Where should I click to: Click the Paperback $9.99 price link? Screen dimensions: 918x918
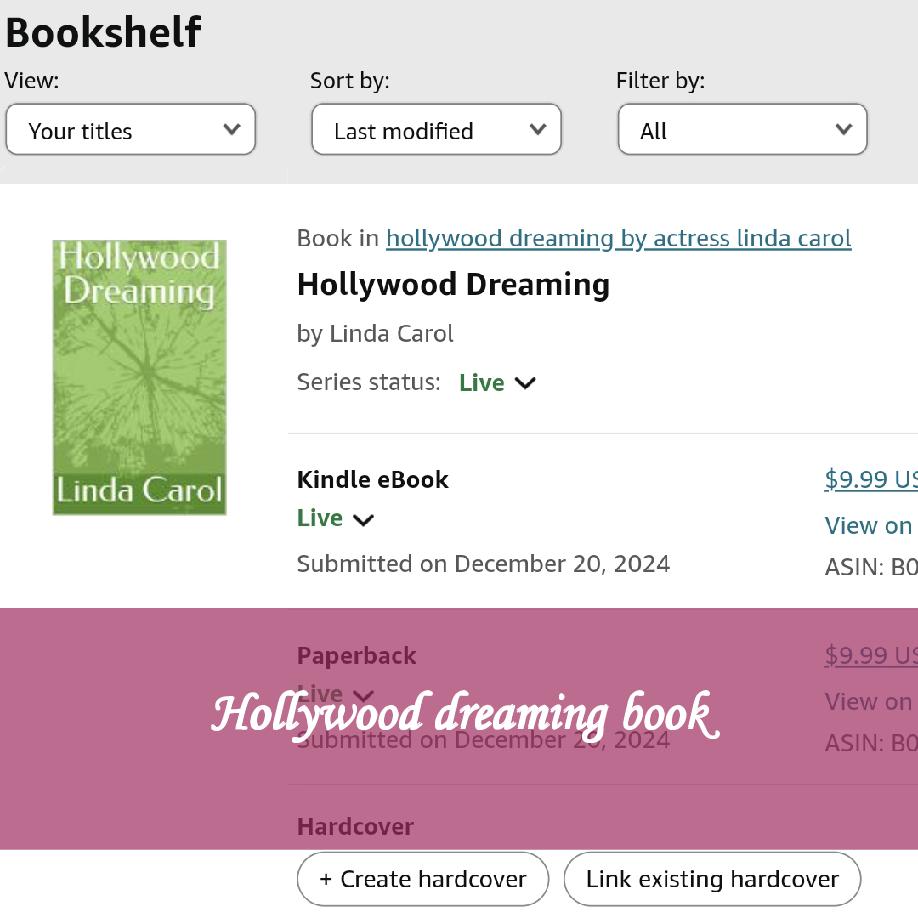870,655
